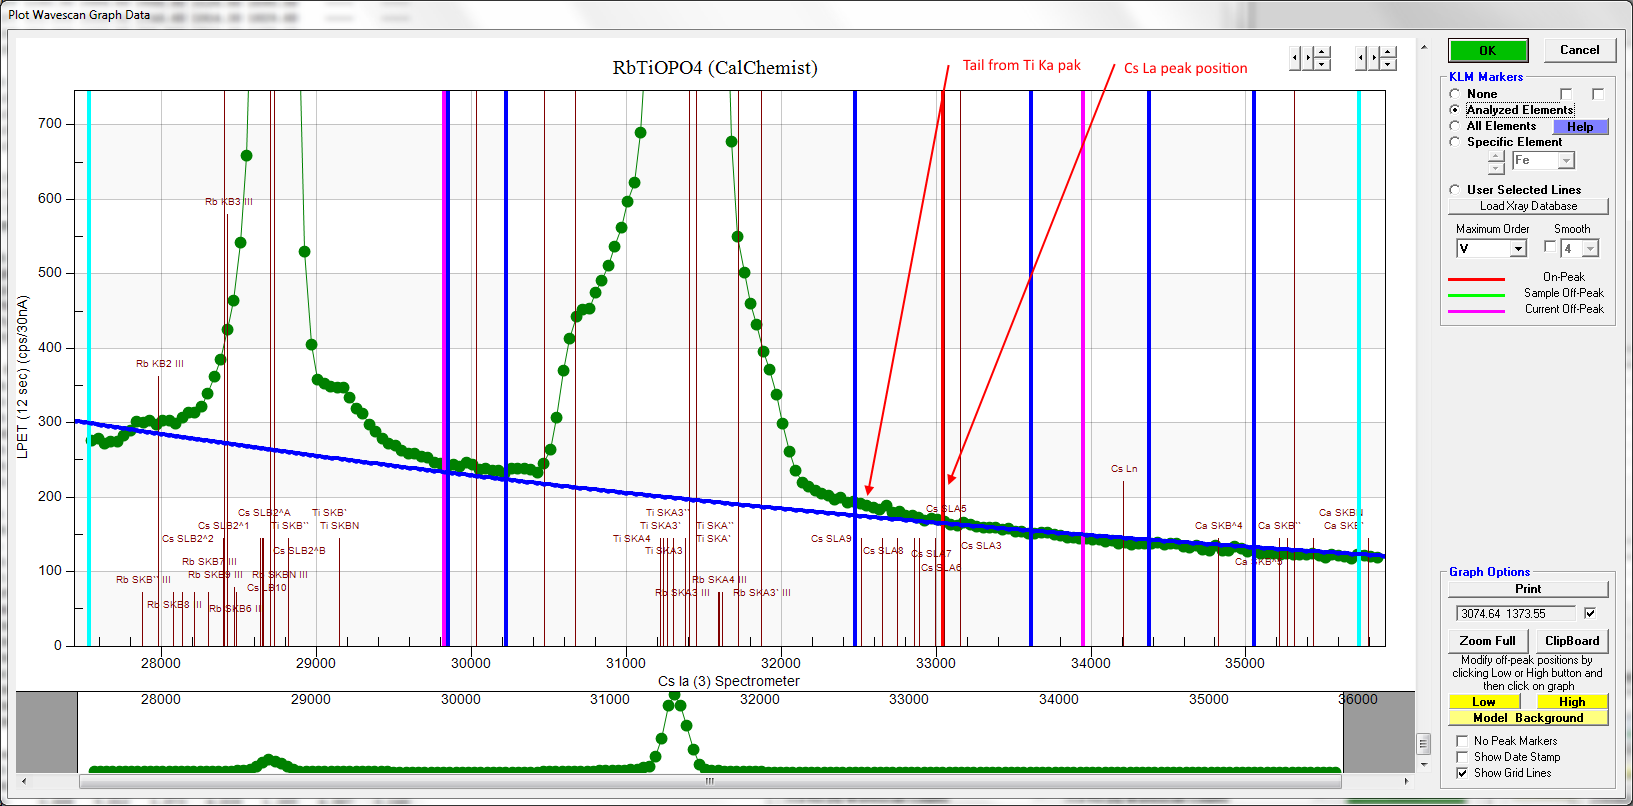Choose the None KLM markers option
The width and height of the screenshot is (1633, 806).
point(1455,94)
